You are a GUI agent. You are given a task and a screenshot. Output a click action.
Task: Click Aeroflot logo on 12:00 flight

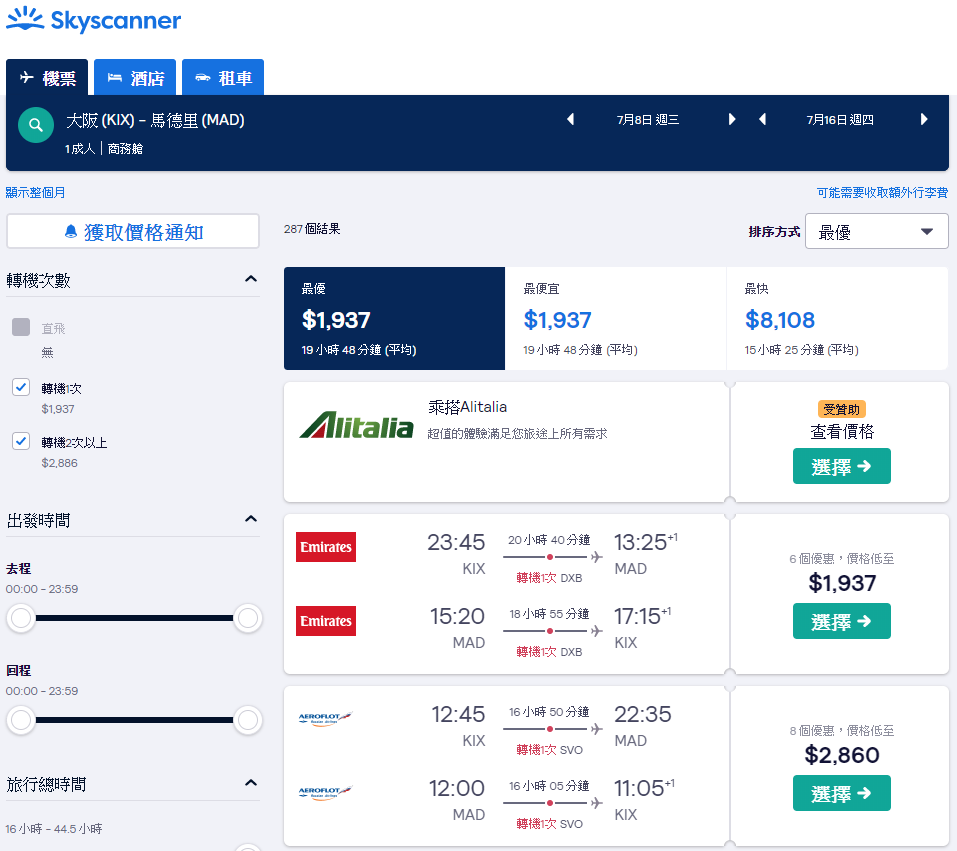tap(325, 792)
